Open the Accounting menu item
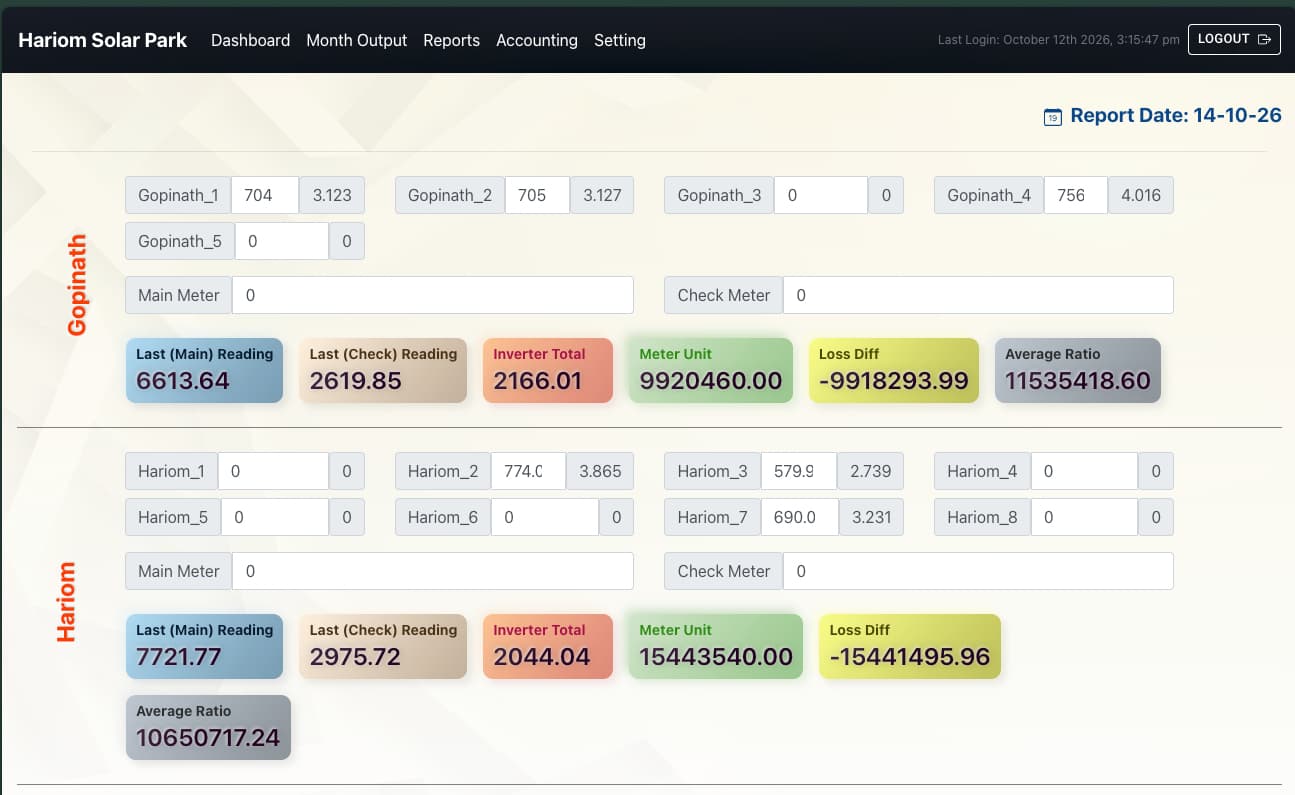Viewport: 1295px width, 795px height. (537, 40)
